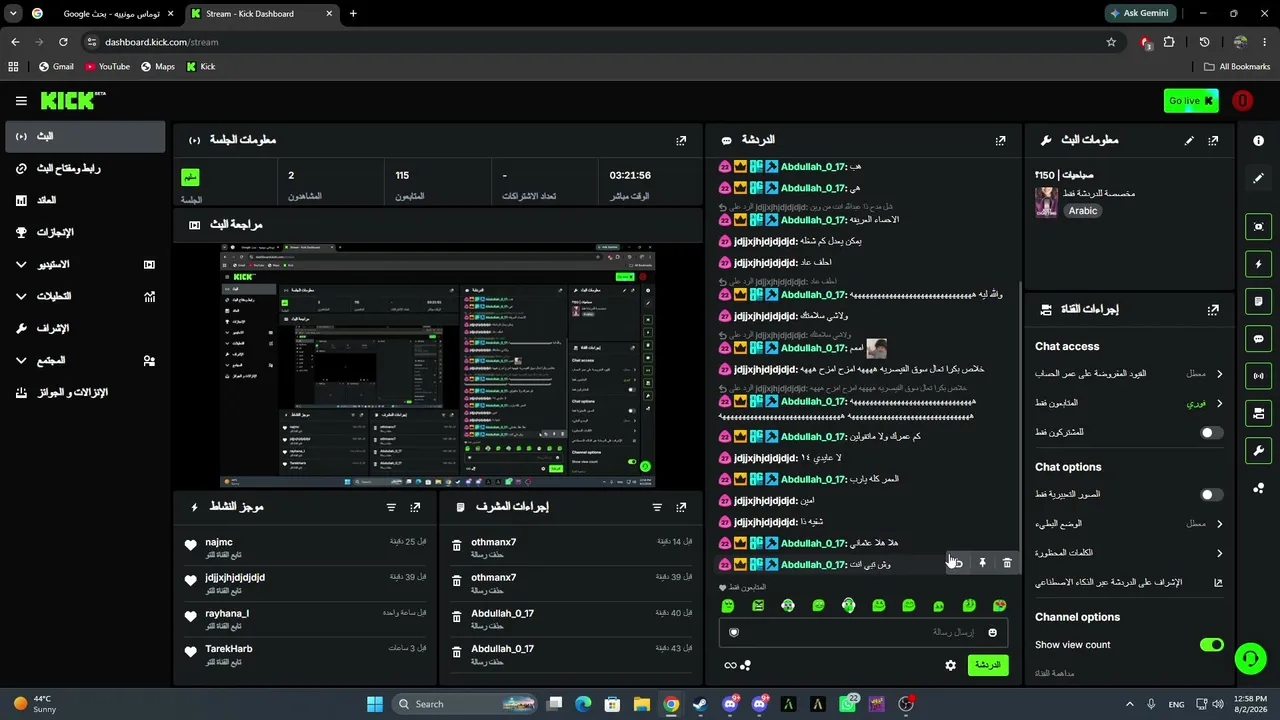Expand the المجتمع section in the left sidebar
Viewport: 1280px width, 720px height.
pyautogui.click(x=85, y=361)
